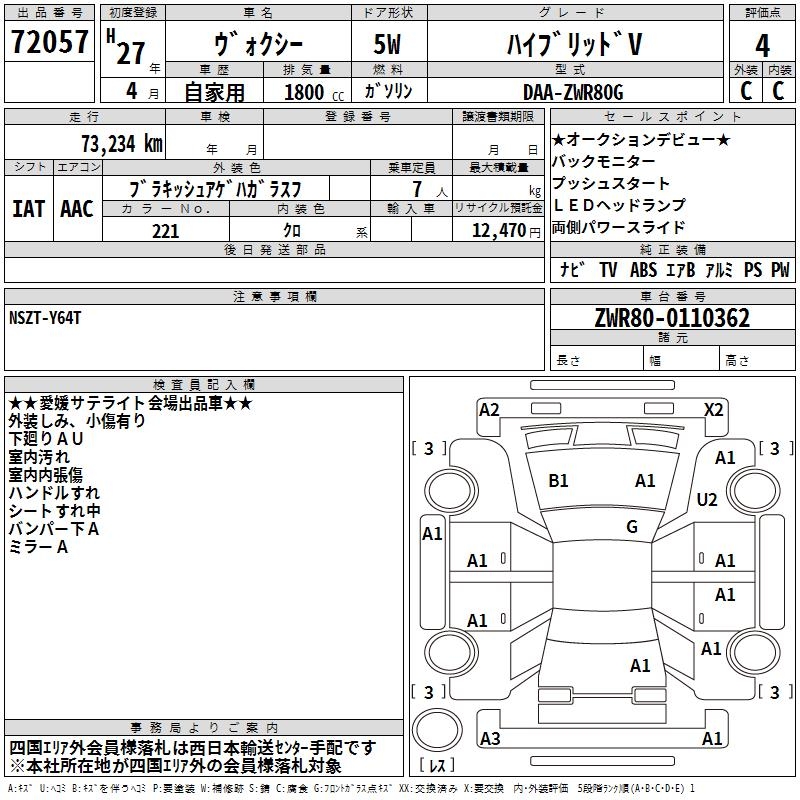Click the NSZT-Y64T note text

click(x=48, y=318)
